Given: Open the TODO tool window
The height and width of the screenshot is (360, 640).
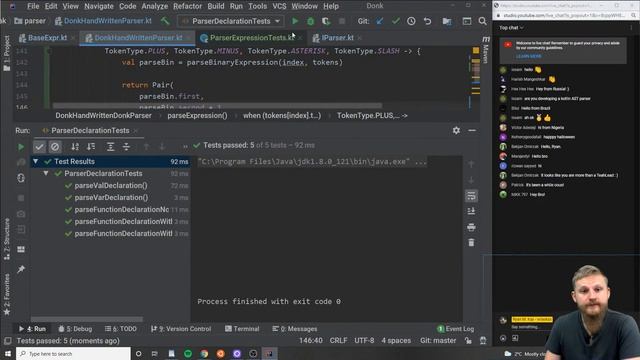Looking at the screenshot, I should pos(121,329).
